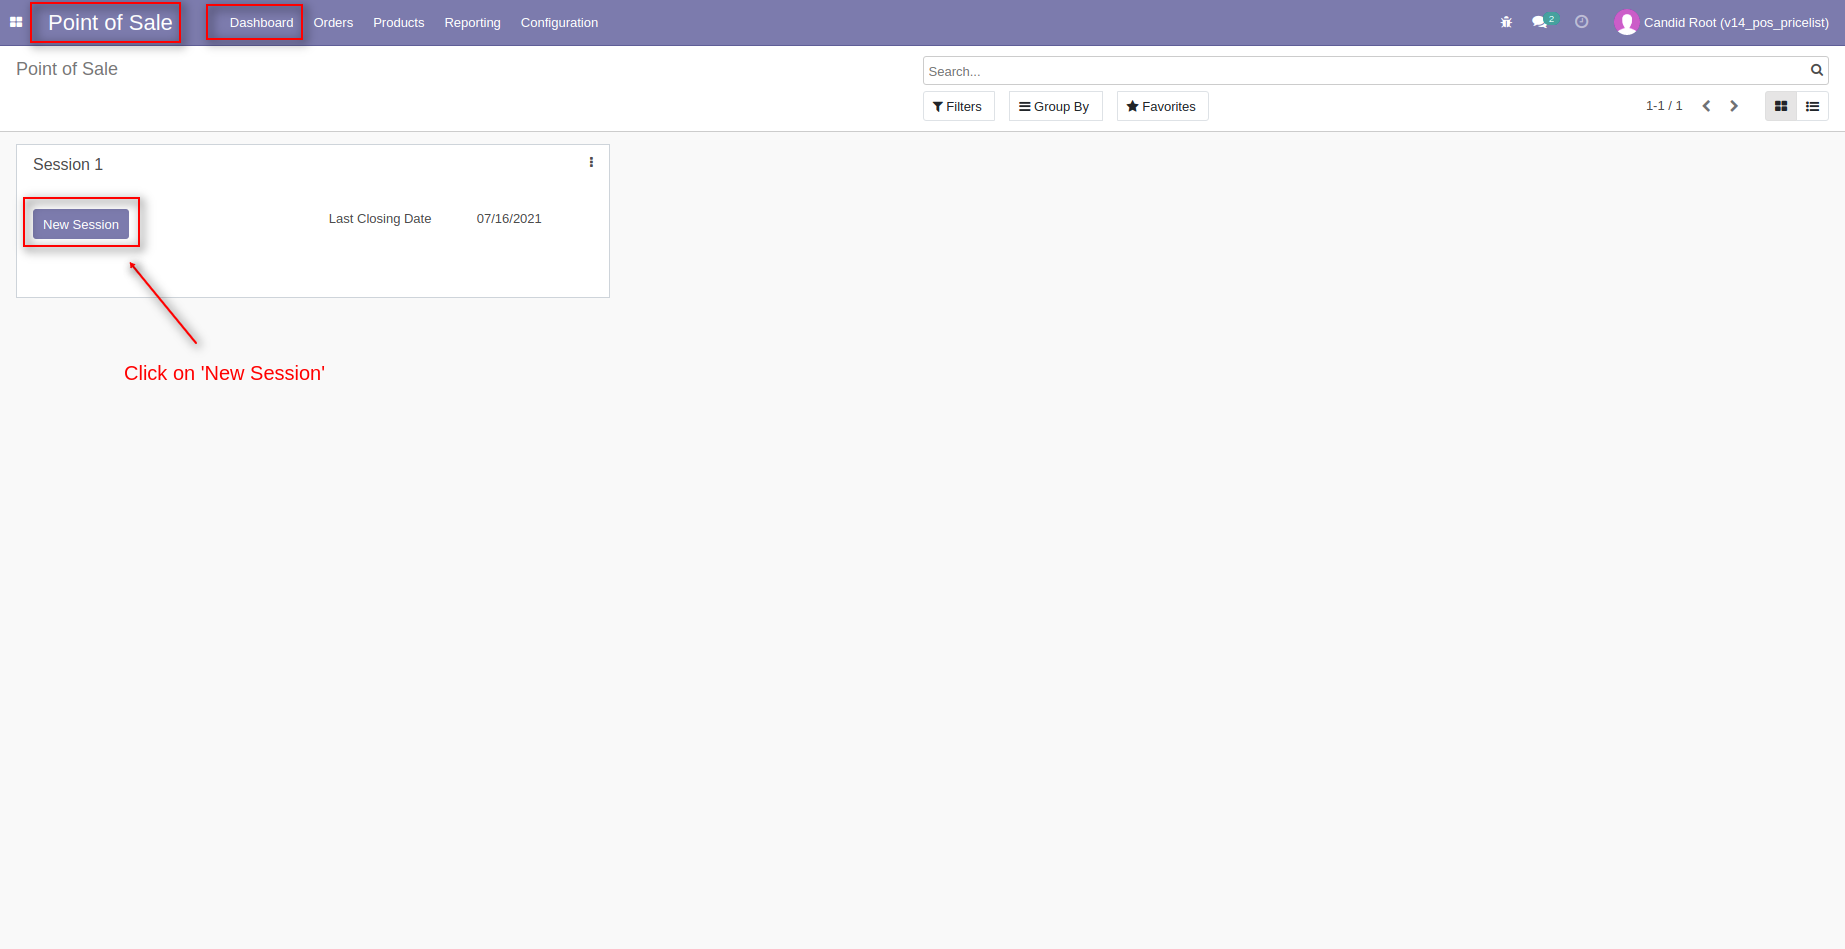Click the Session 1 card title
Viewport: 1845px width, 949px height.
click(x=68, y=164)
